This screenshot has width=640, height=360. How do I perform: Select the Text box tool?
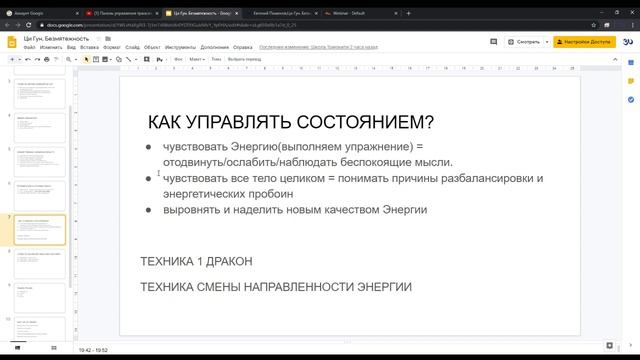(96, 59)
